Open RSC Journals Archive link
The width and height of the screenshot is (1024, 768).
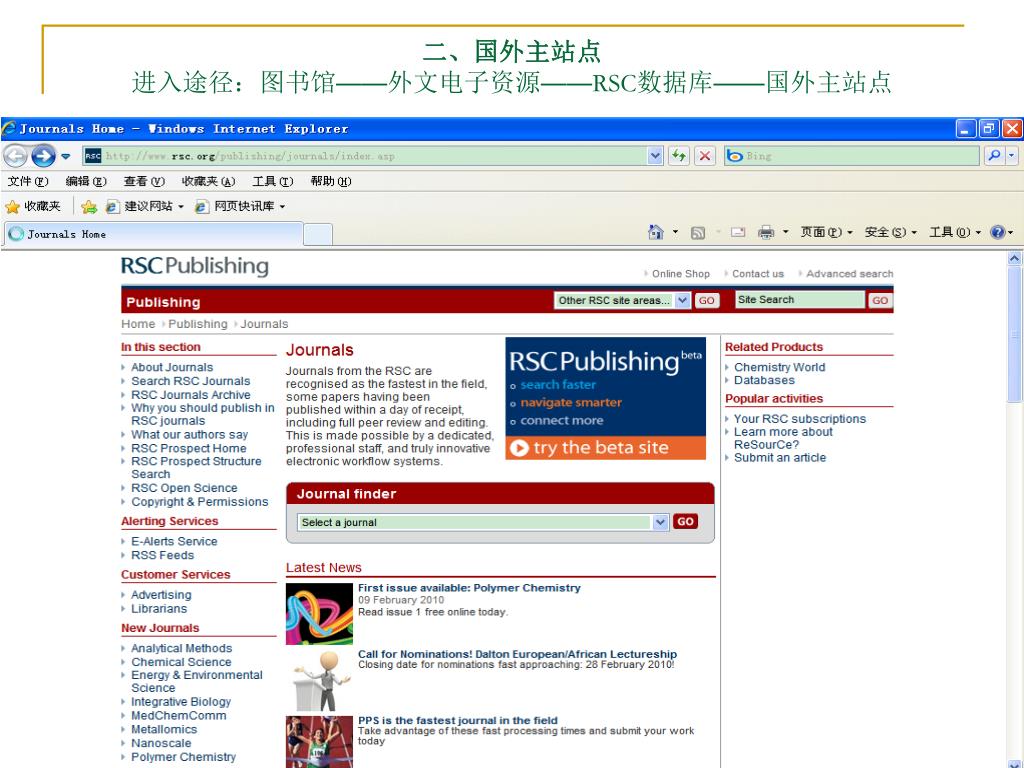click(x=191, y=394)
